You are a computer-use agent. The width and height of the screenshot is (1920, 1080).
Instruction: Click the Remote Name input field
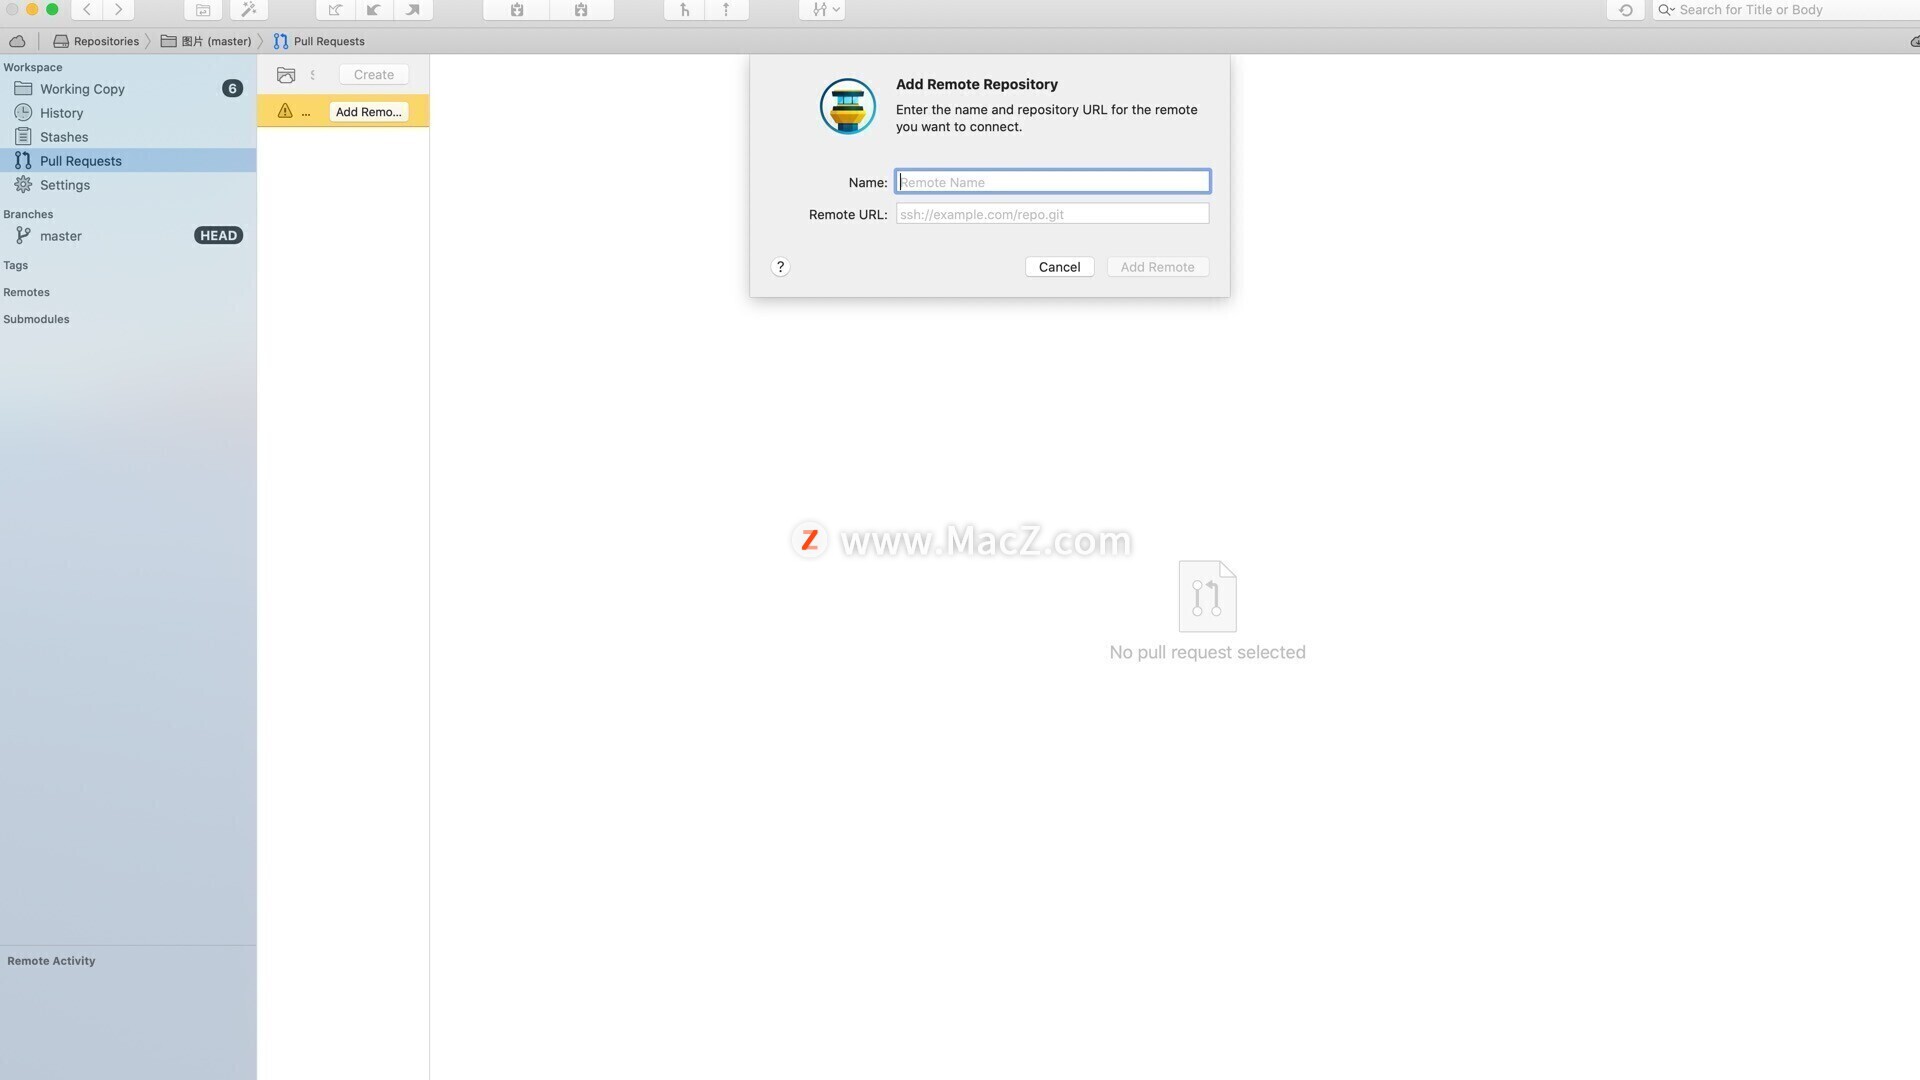(1051, 182)
